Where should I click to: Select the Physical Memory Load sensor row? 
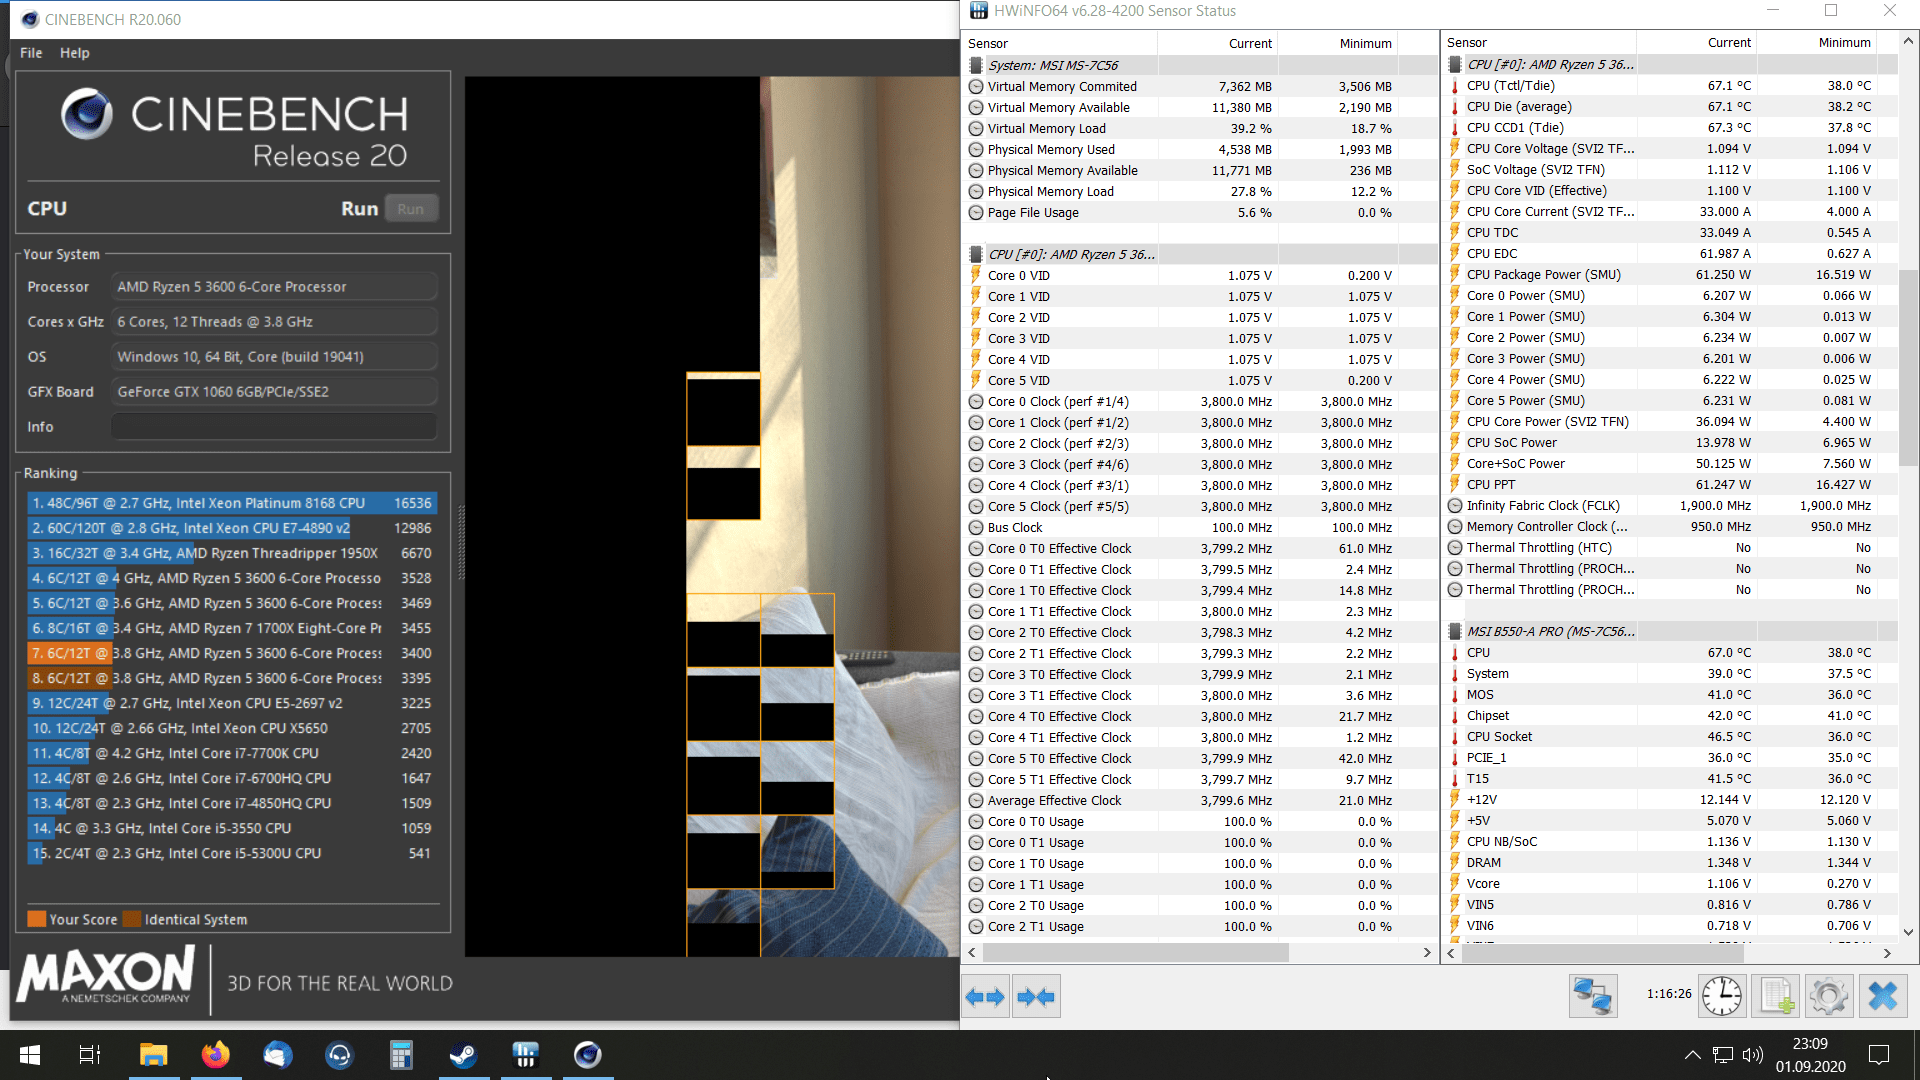point(1200,192)
